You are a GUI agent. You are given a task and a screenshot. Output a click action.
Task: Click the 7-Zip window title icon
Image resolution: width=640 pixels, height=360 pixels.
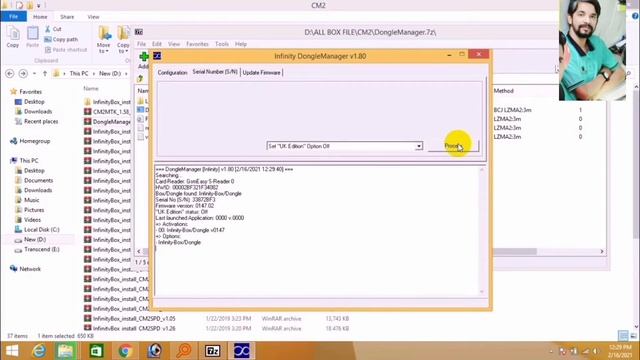tap(139, 32)
